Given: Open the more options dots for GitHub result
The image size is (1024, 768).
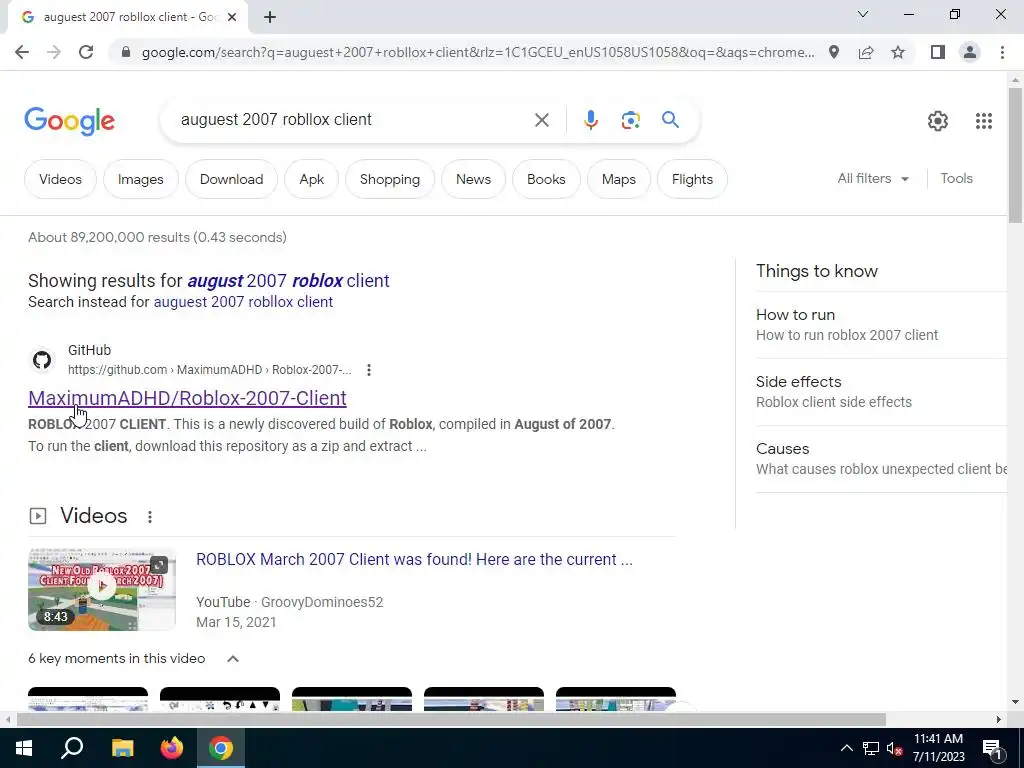Looking at the screenshot, I should click(369, 370).
